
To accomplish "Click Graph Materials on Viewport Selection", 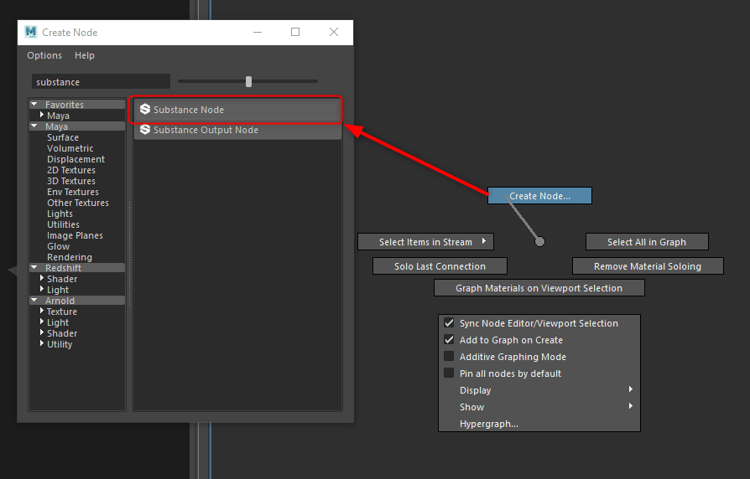I will pyautogui.click(x=539, y=288).
